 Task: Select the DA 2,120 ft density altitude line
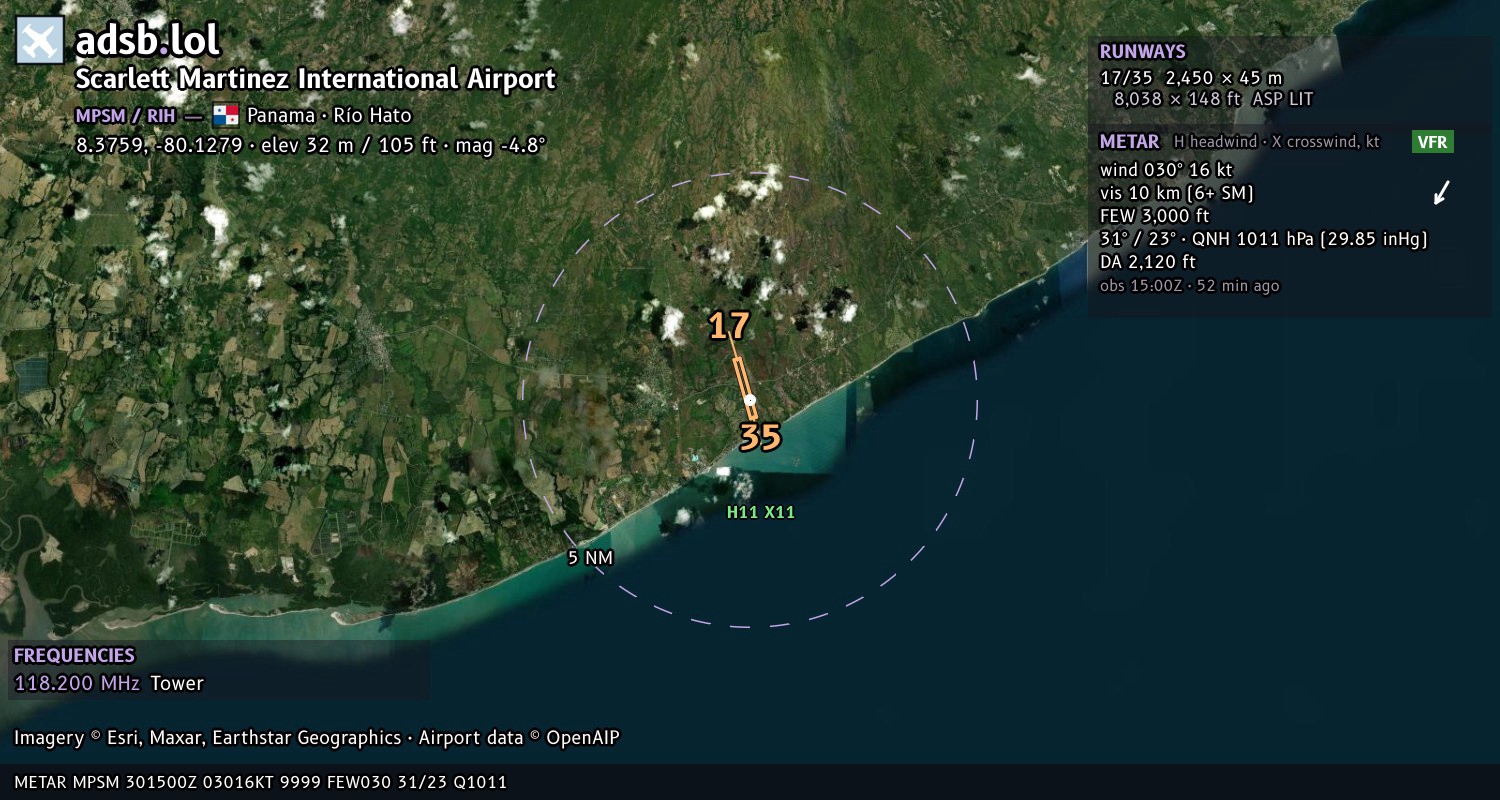(x=1148, y=262)
